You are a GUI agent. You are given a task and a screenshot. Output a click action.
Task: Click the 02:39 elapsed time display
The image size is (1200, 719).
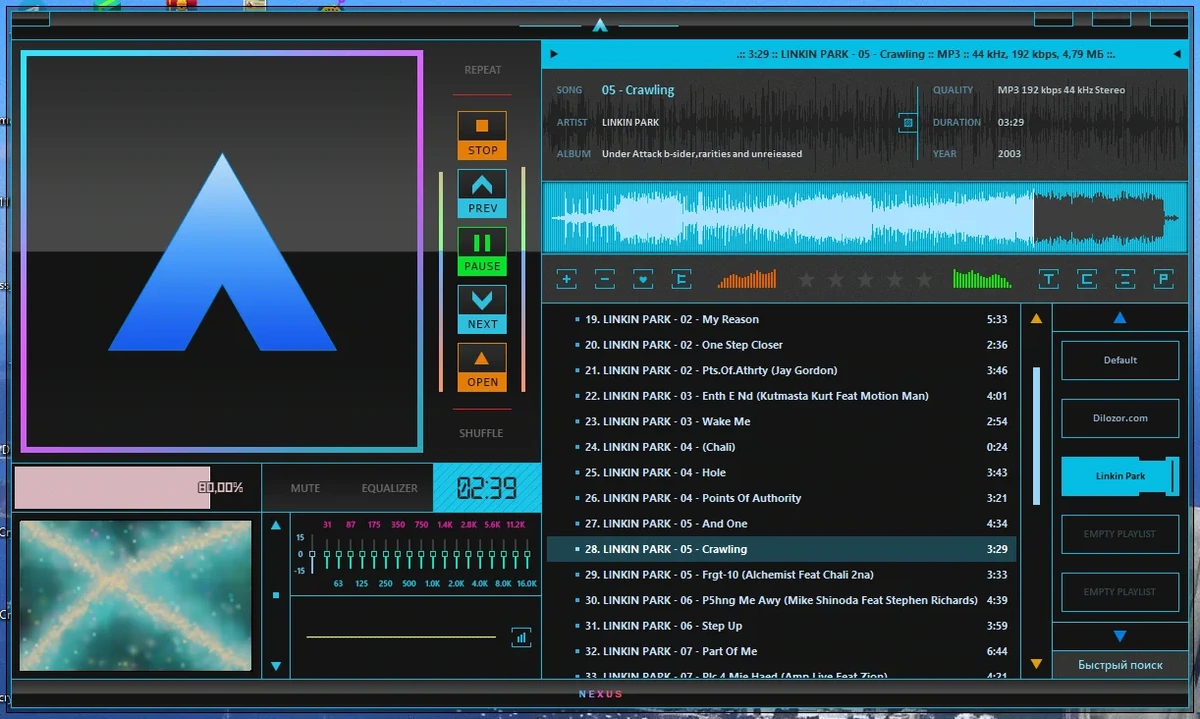pos(487,488)
